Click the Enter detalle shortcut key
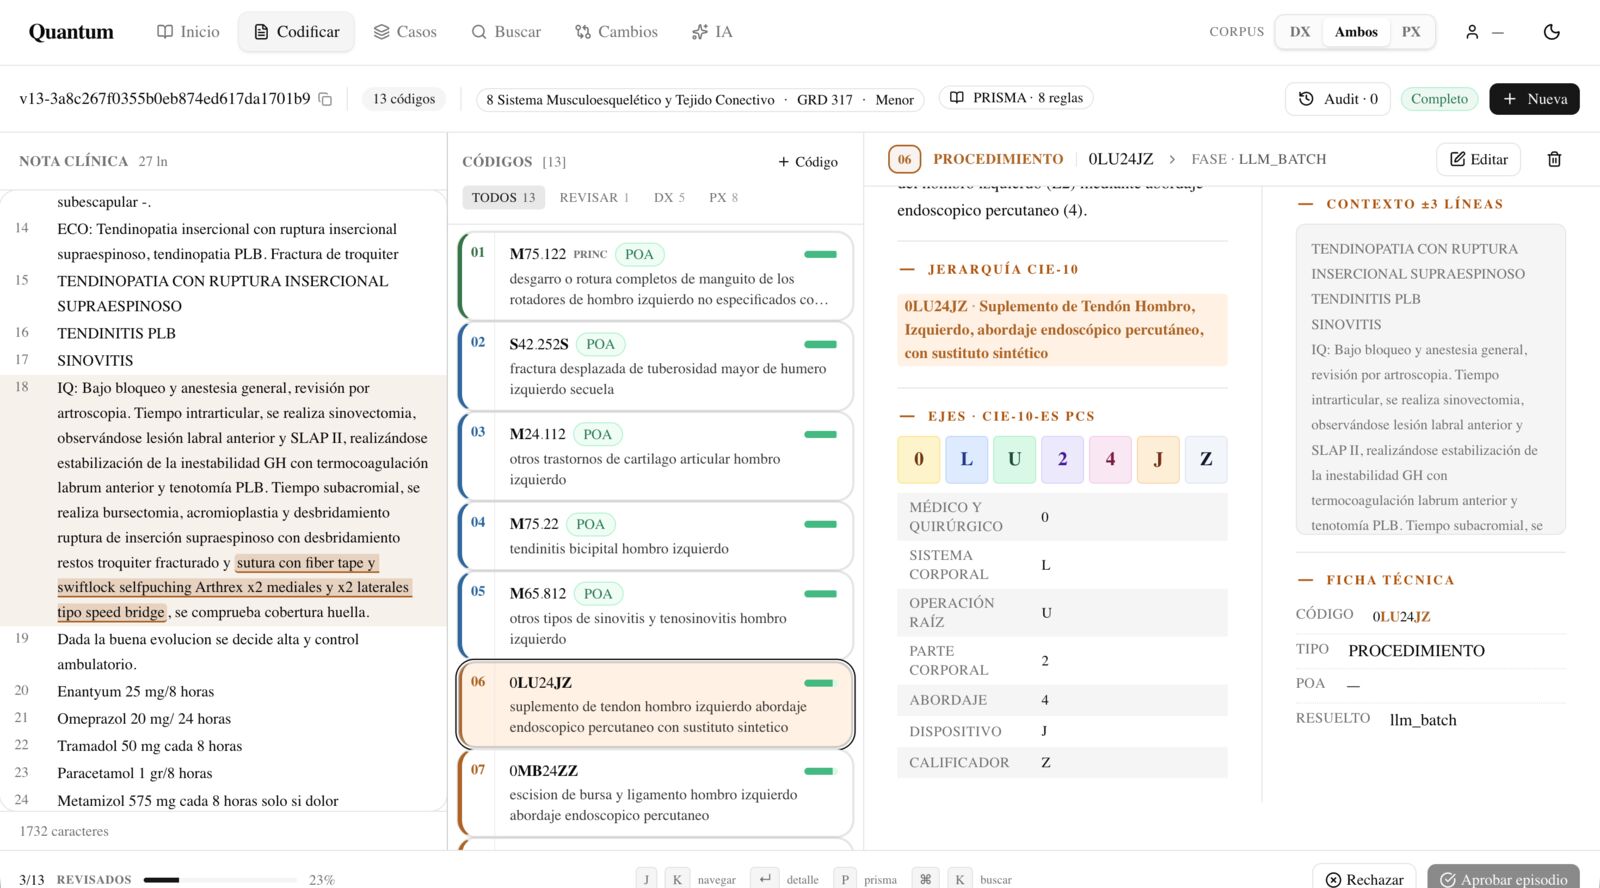The width and height of the screenshot is (1600, 888). [x=764, y=879]
